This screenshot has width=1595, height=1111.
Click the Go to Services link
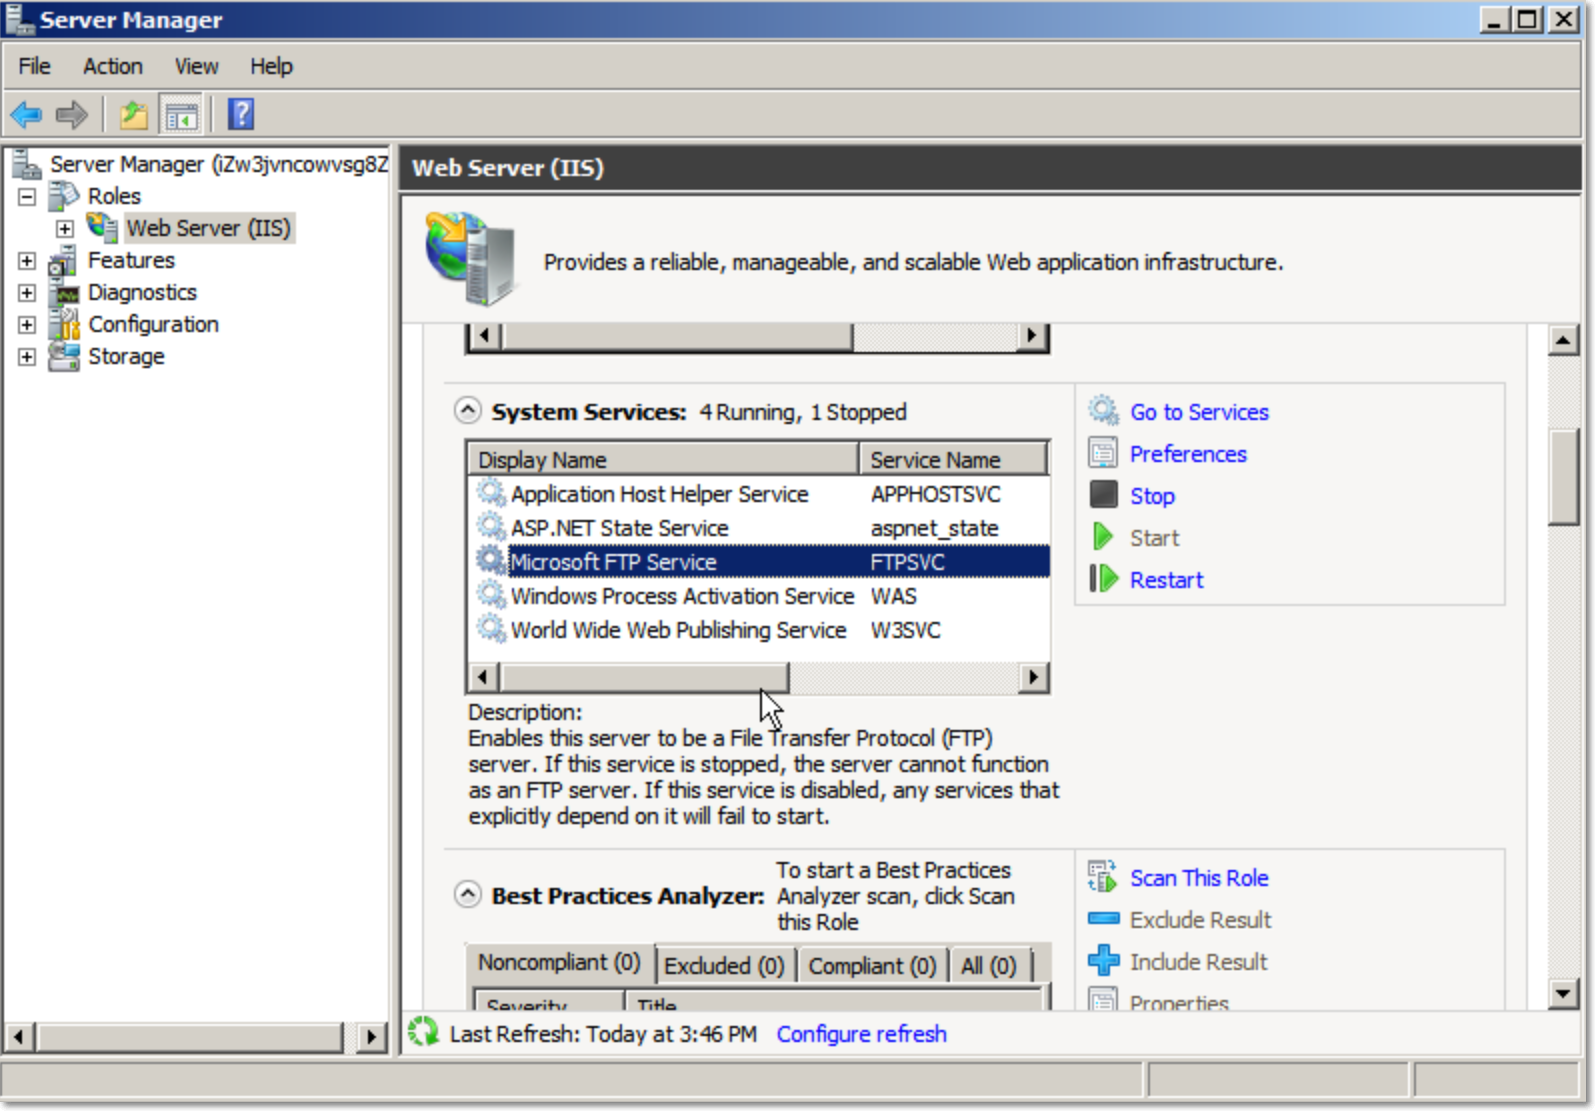(x=1198, y=412)
